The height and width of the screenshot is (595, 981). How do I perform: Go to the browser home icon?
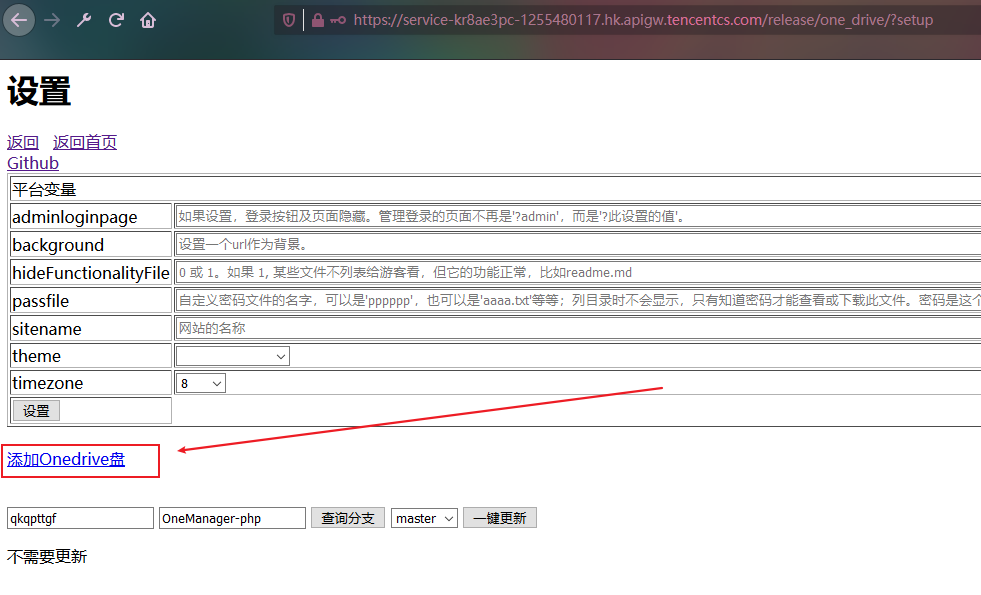click(x=148, y=21)
